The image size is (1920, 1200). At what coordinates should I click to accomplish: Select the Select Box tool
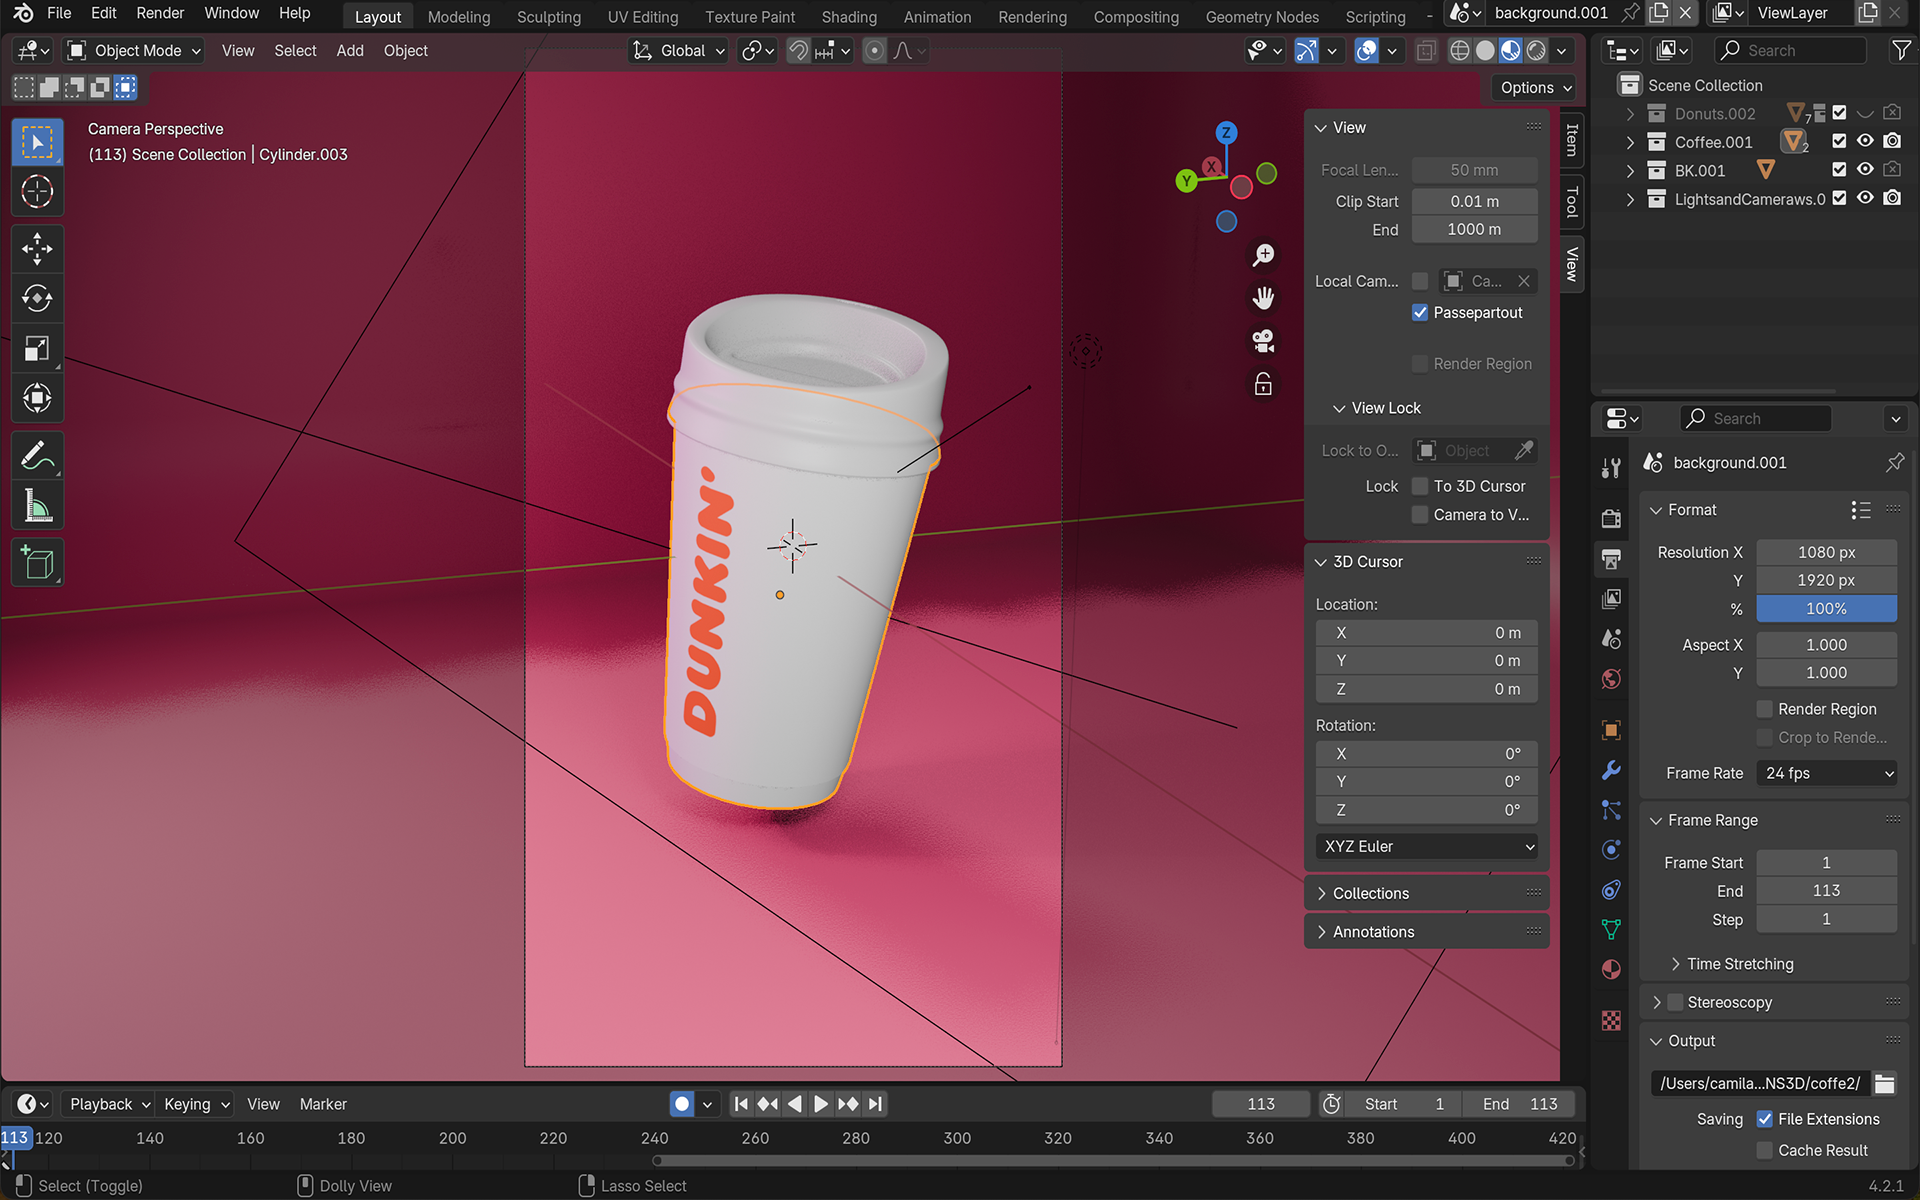38,142
